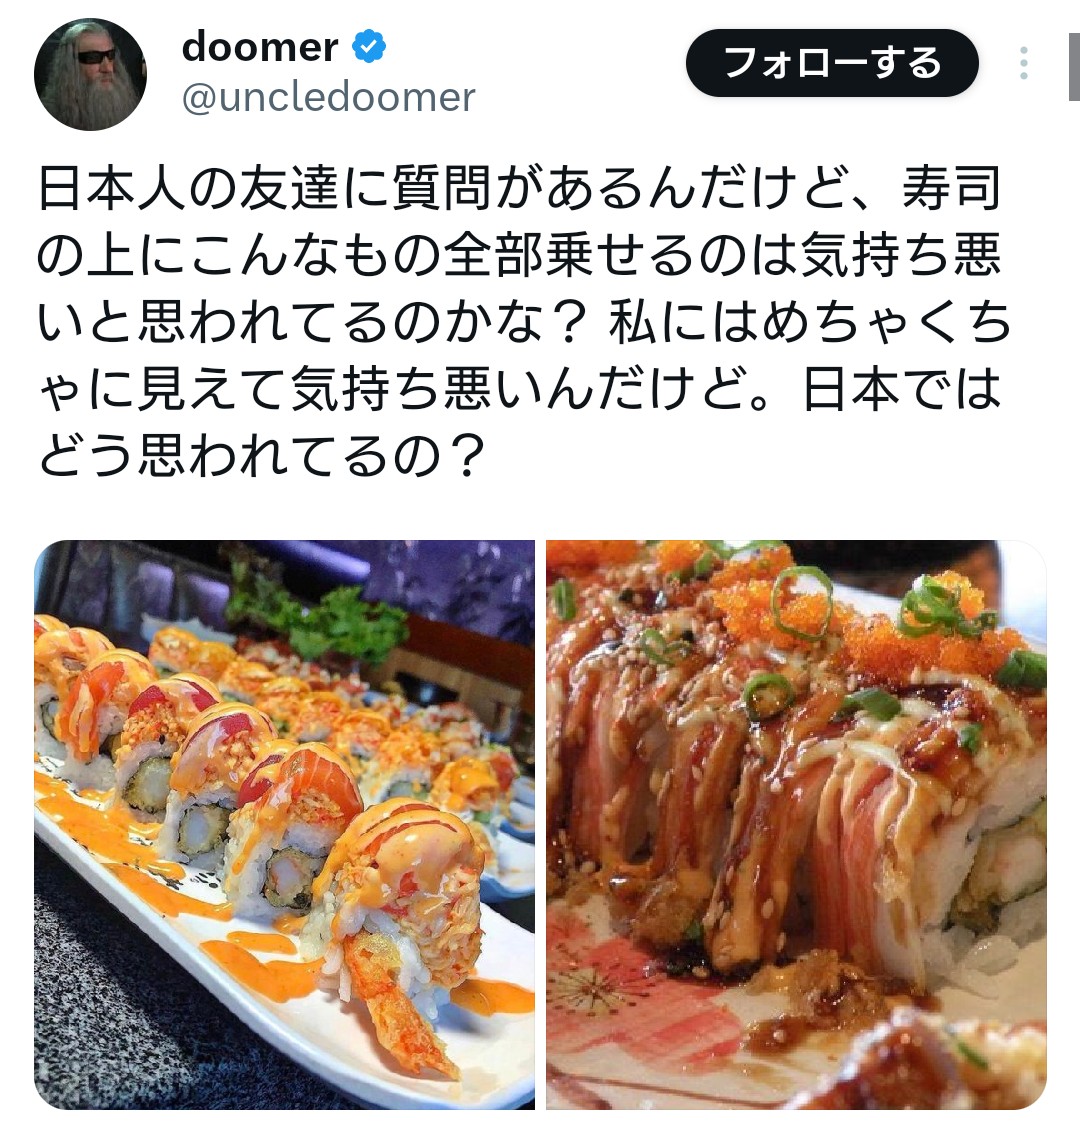
Task: View the left shrimp tempura roll photo
Action: [284, 824]
